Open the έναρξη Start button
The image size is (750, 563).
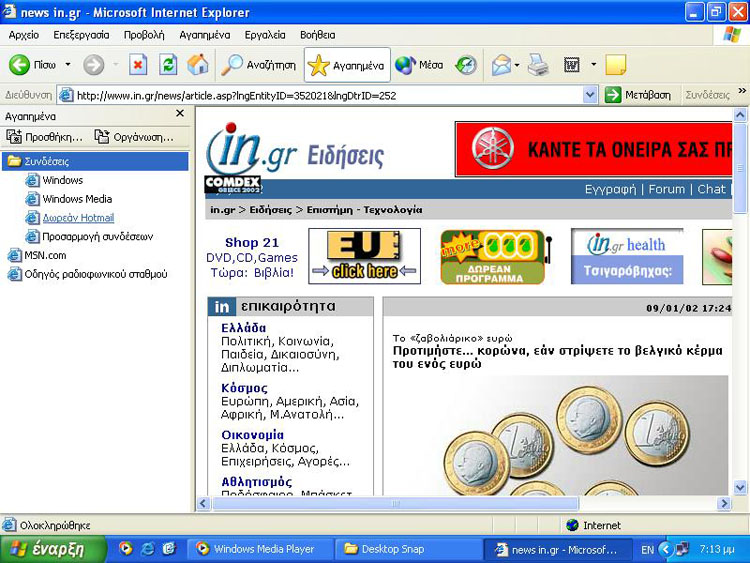tap(52, 549)
